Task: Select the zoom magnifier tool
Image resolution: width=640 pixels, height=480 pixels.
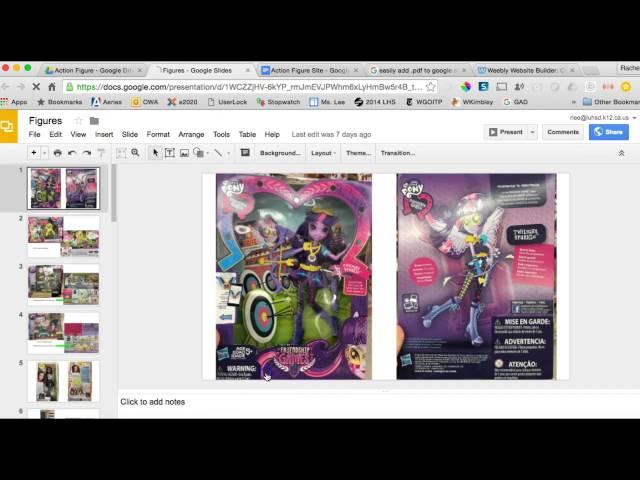Action: (135, 153)
